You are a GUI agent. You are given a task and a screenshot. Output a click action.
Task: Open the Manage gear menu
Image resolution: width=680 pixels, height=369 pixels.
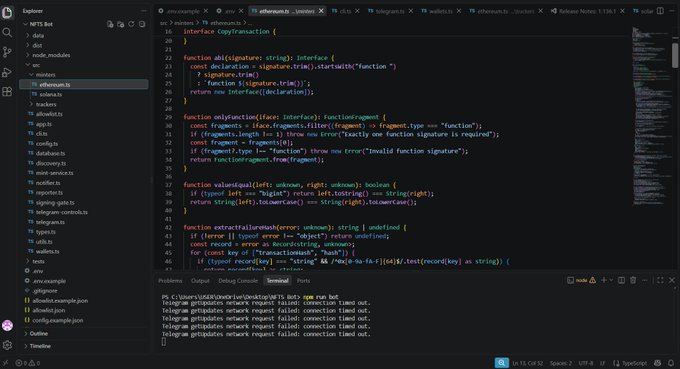[7, 345]
